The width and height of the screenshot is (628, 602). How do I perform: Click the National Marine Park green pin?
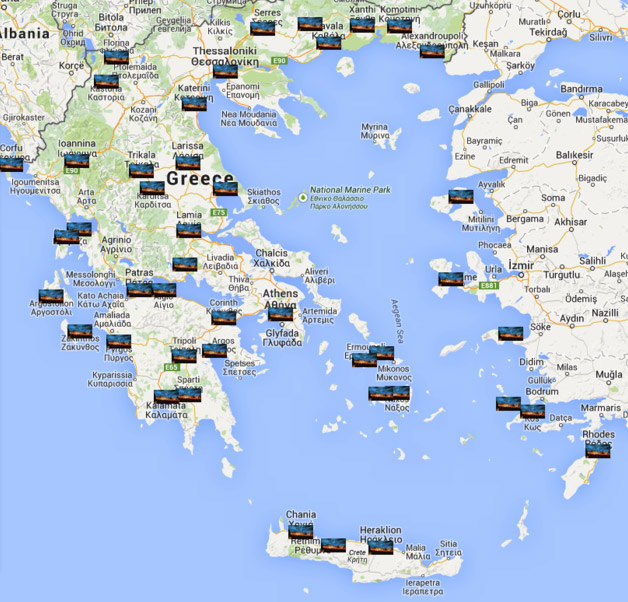point(303,197)
